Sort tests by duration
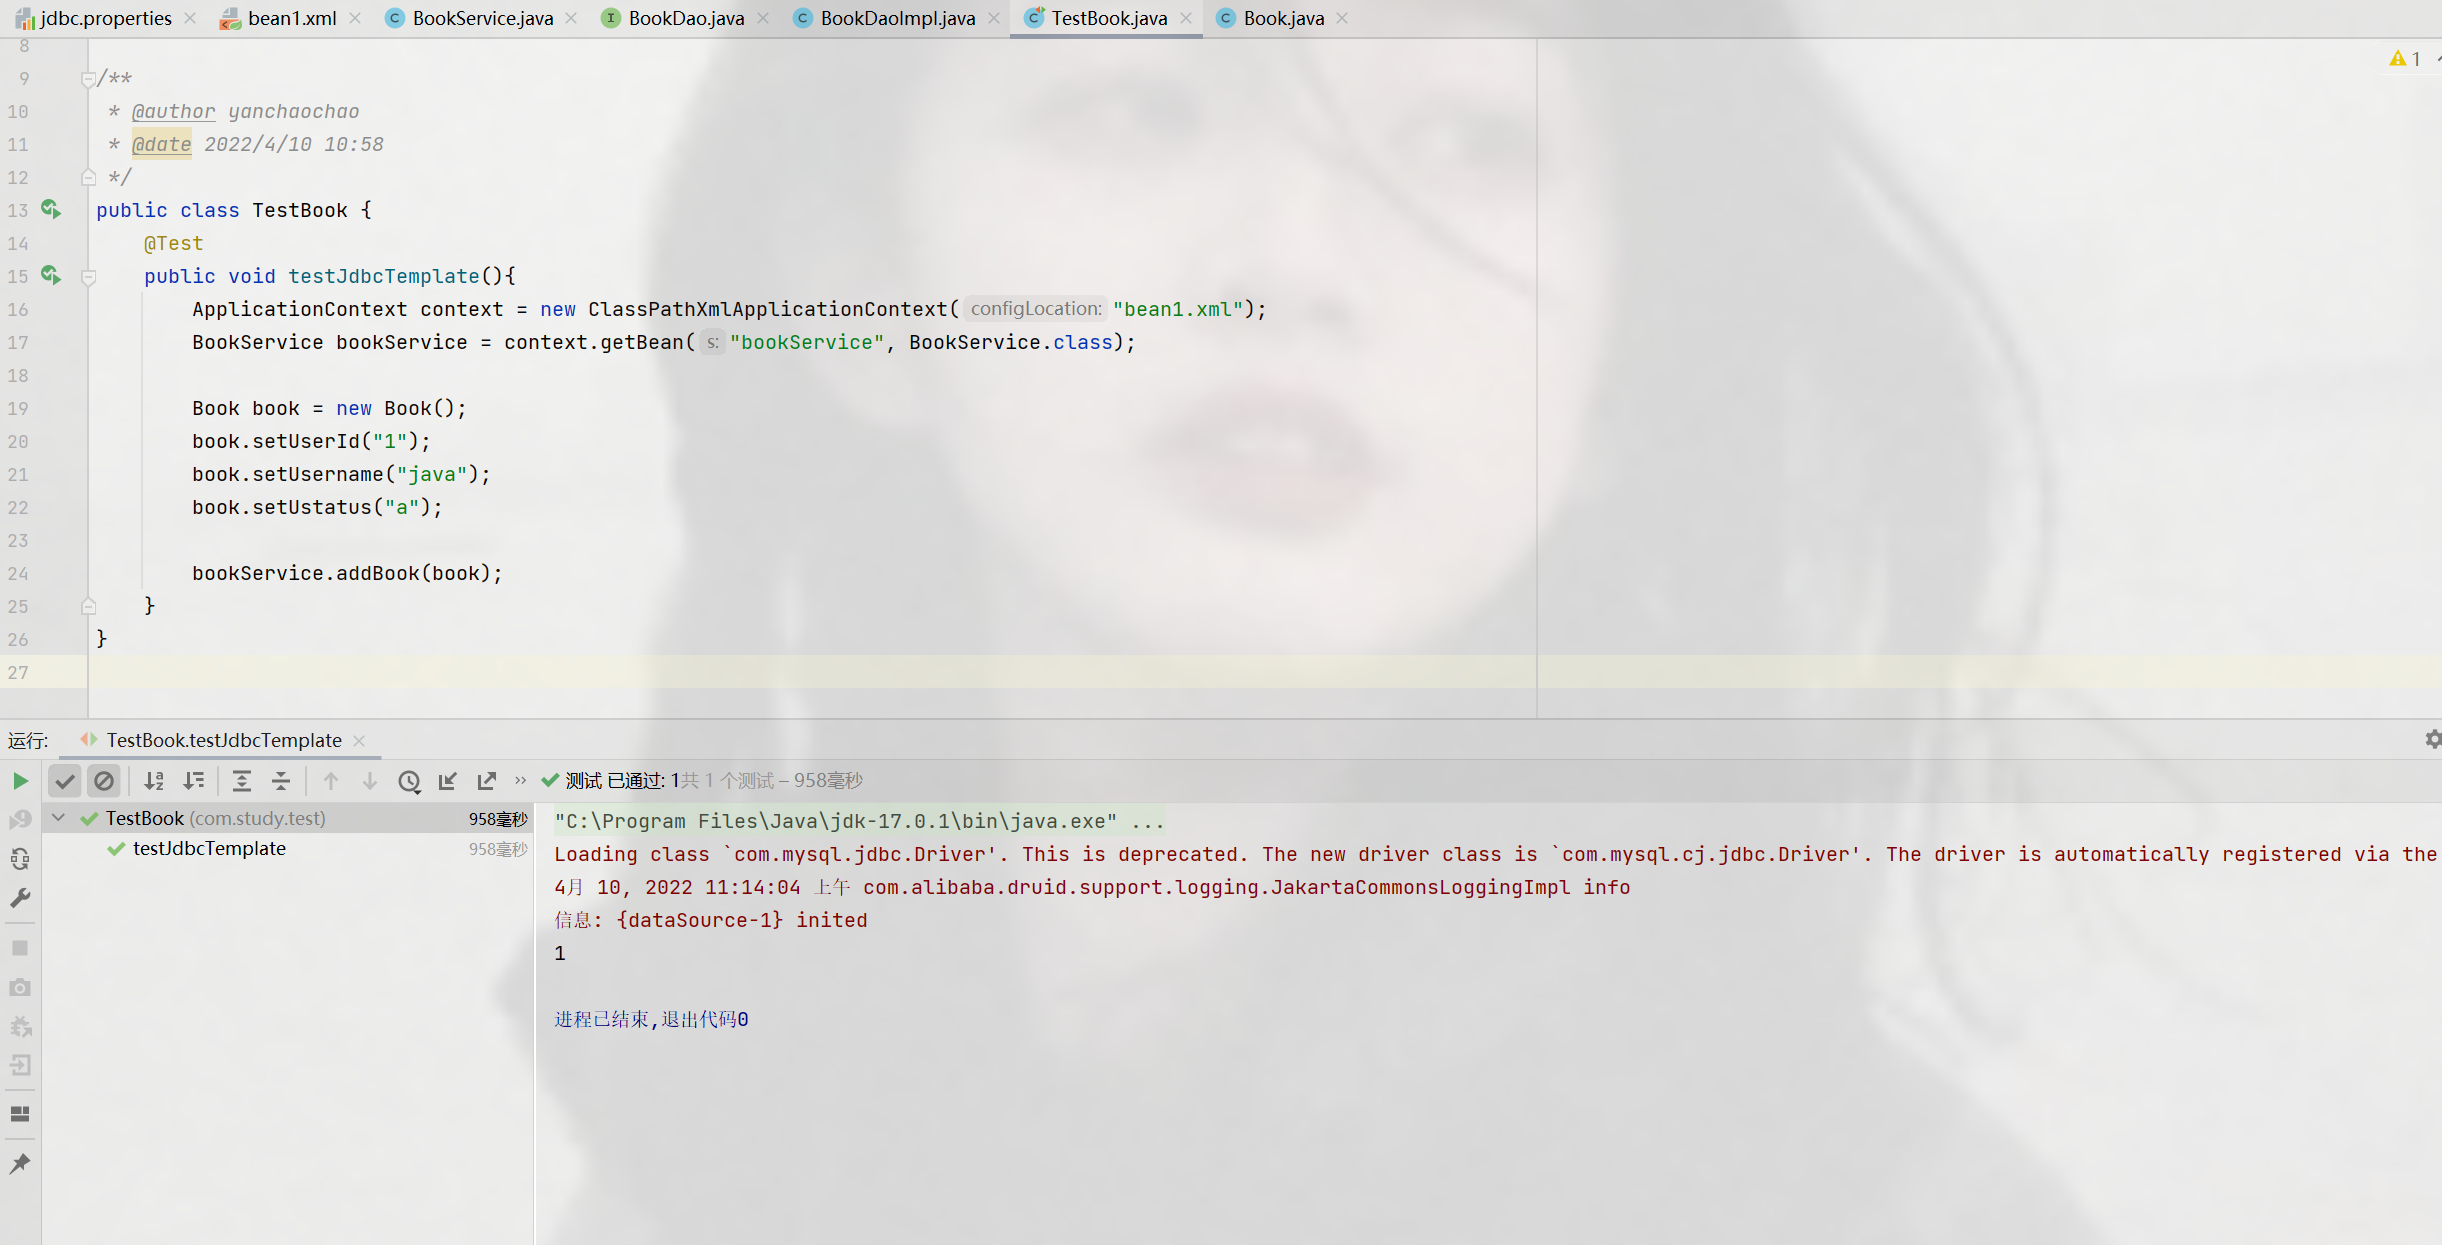This screenshot has height=1245, width=2442. click(x=194, y=781)
